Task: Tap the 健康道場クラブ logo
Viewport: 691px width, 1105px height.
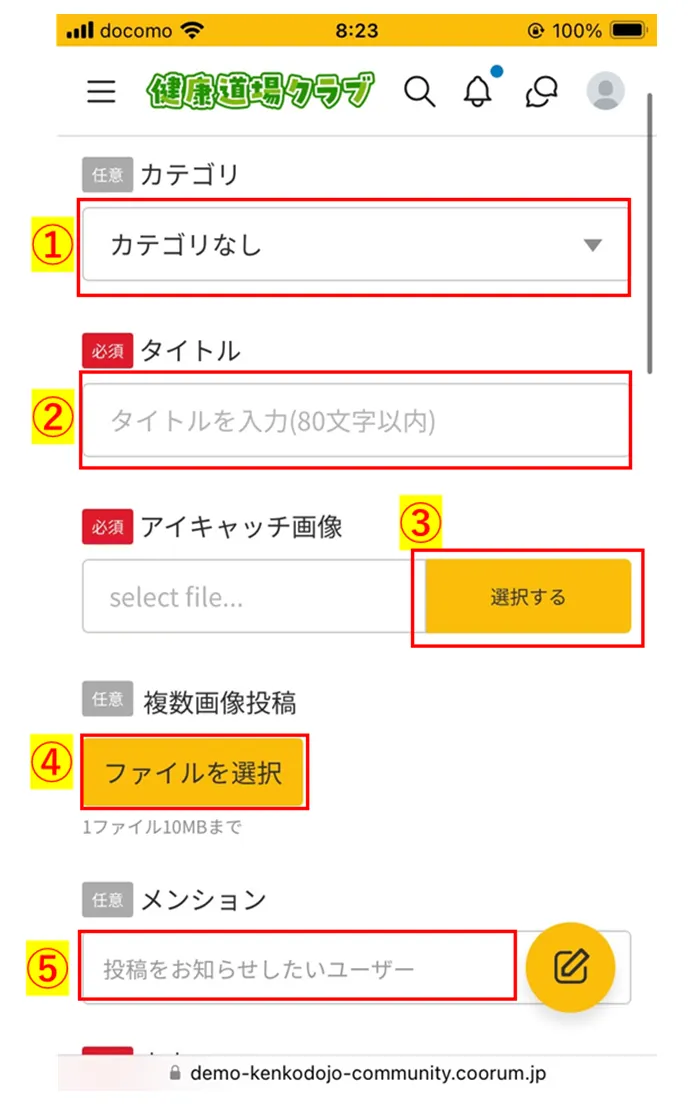Action: click(260, 91)
